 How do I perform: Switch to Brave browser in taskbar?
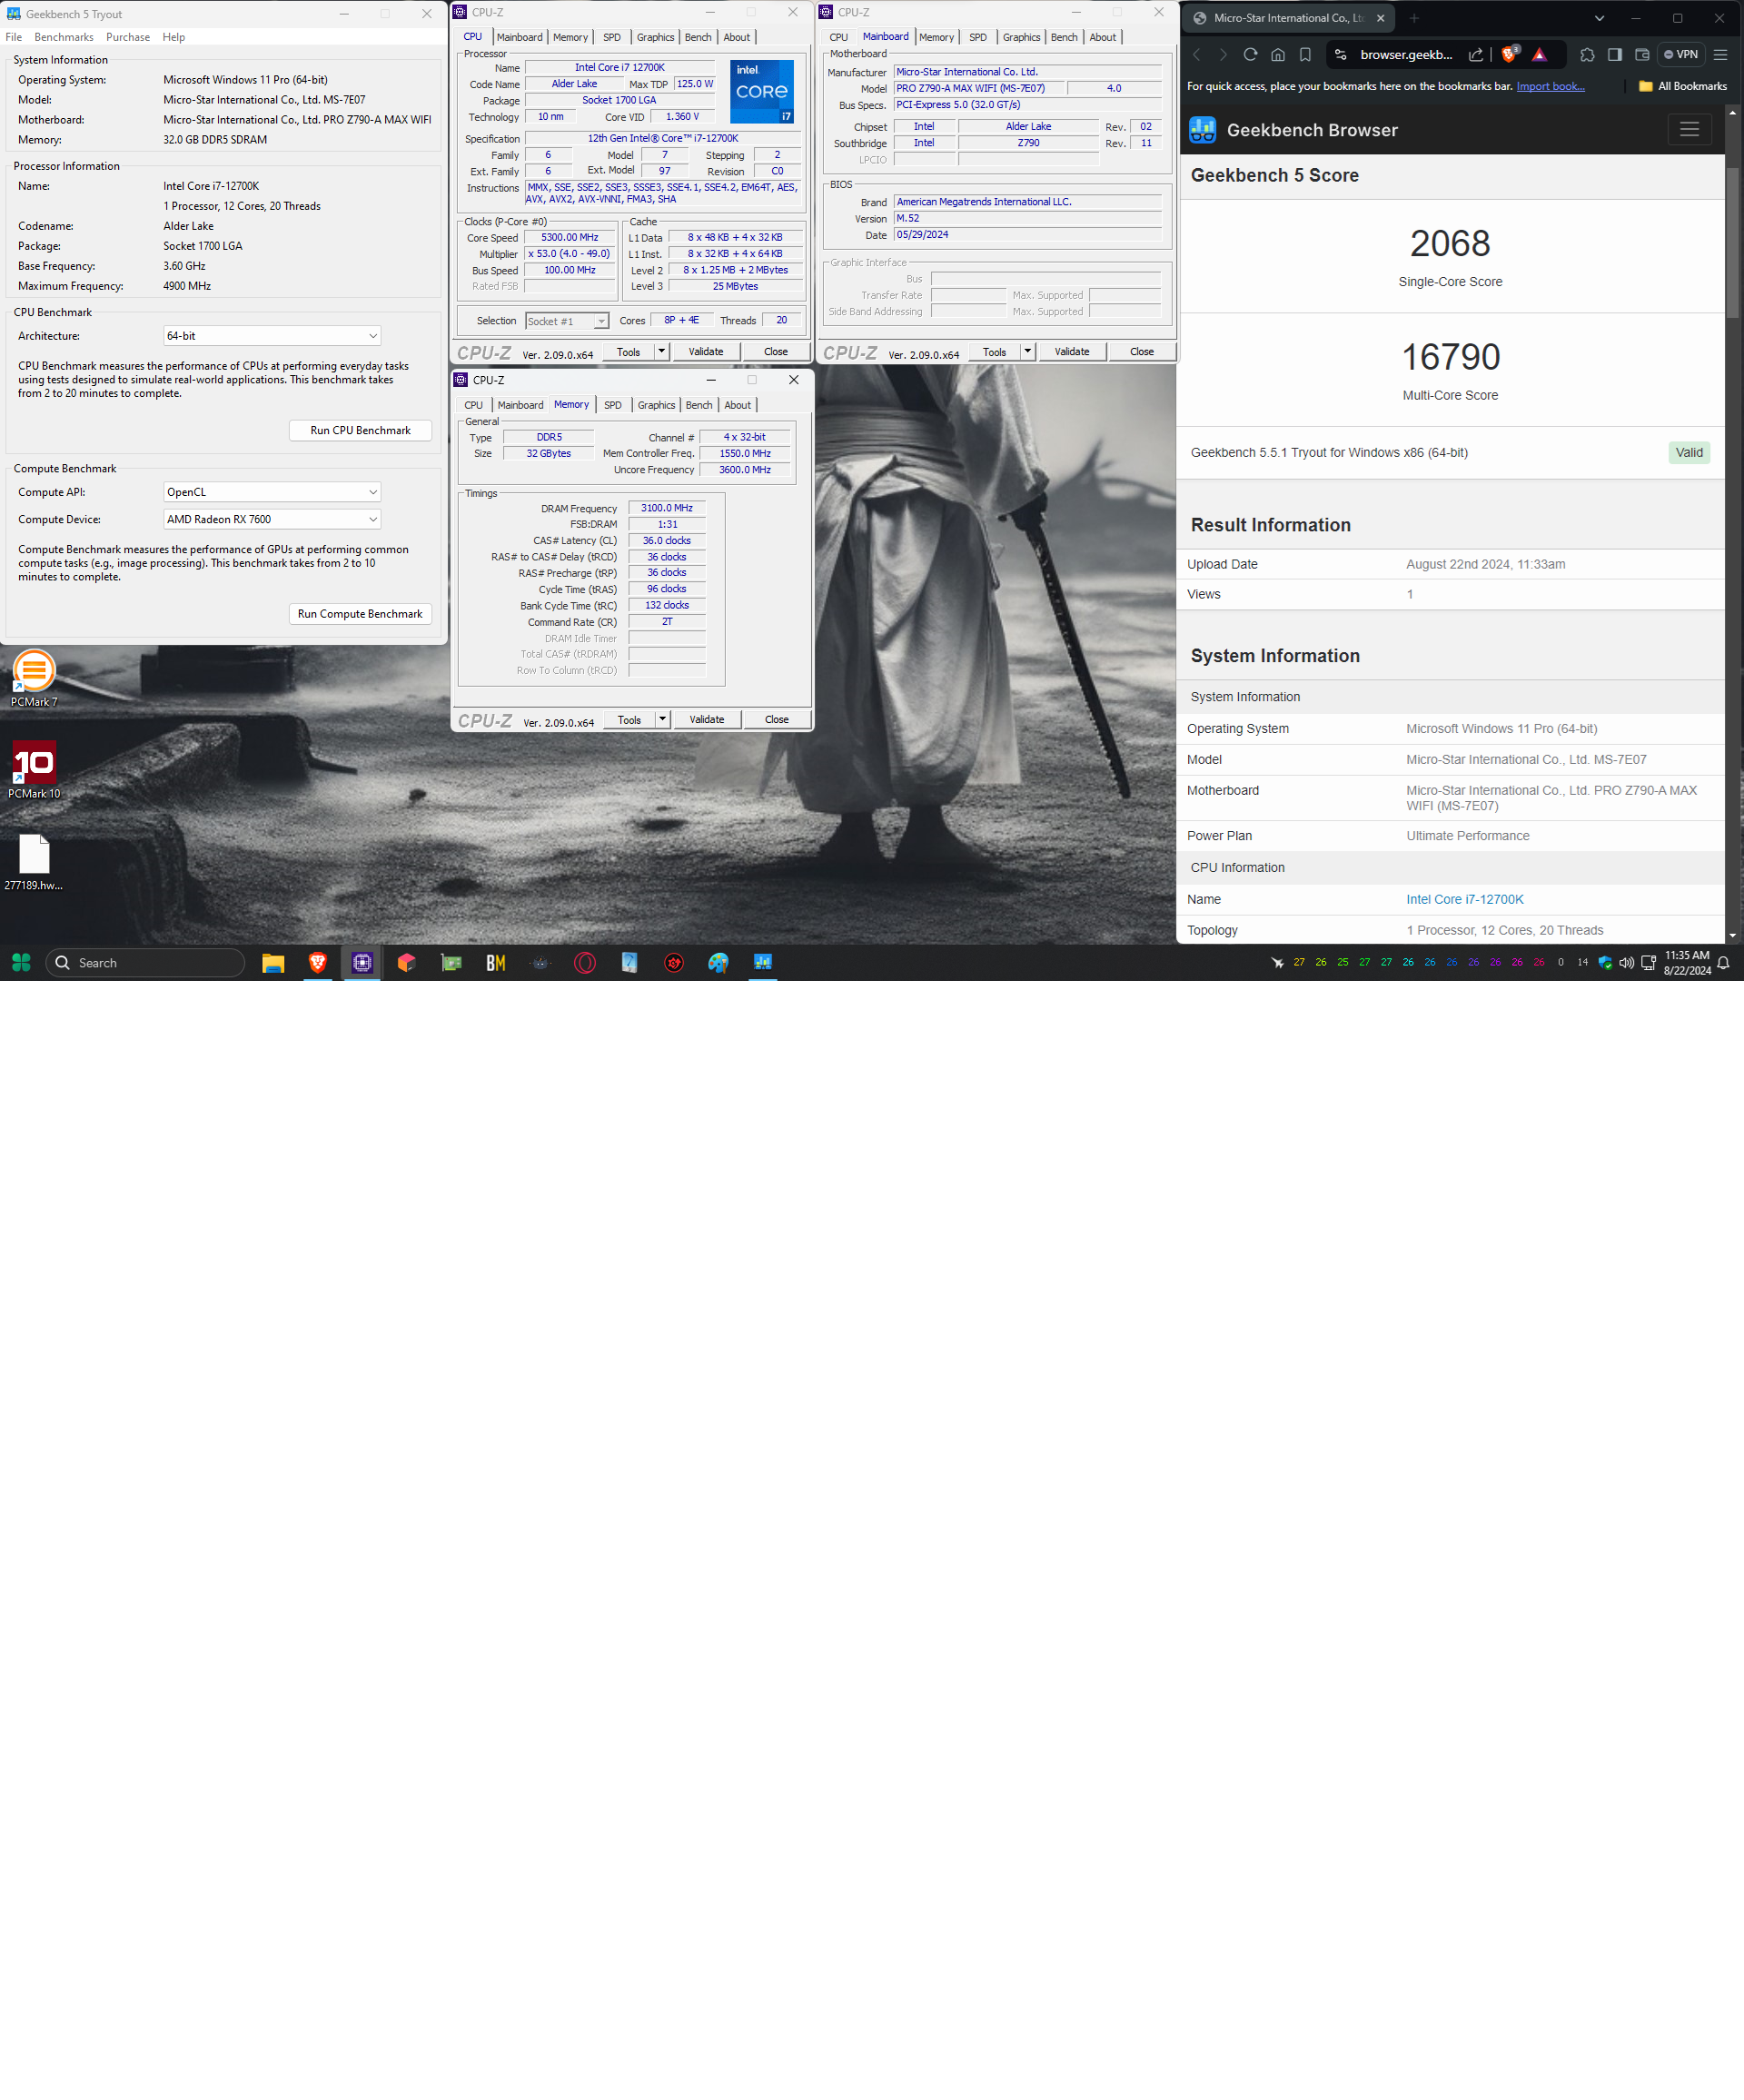pyautogui.click(x=318, y=962)
